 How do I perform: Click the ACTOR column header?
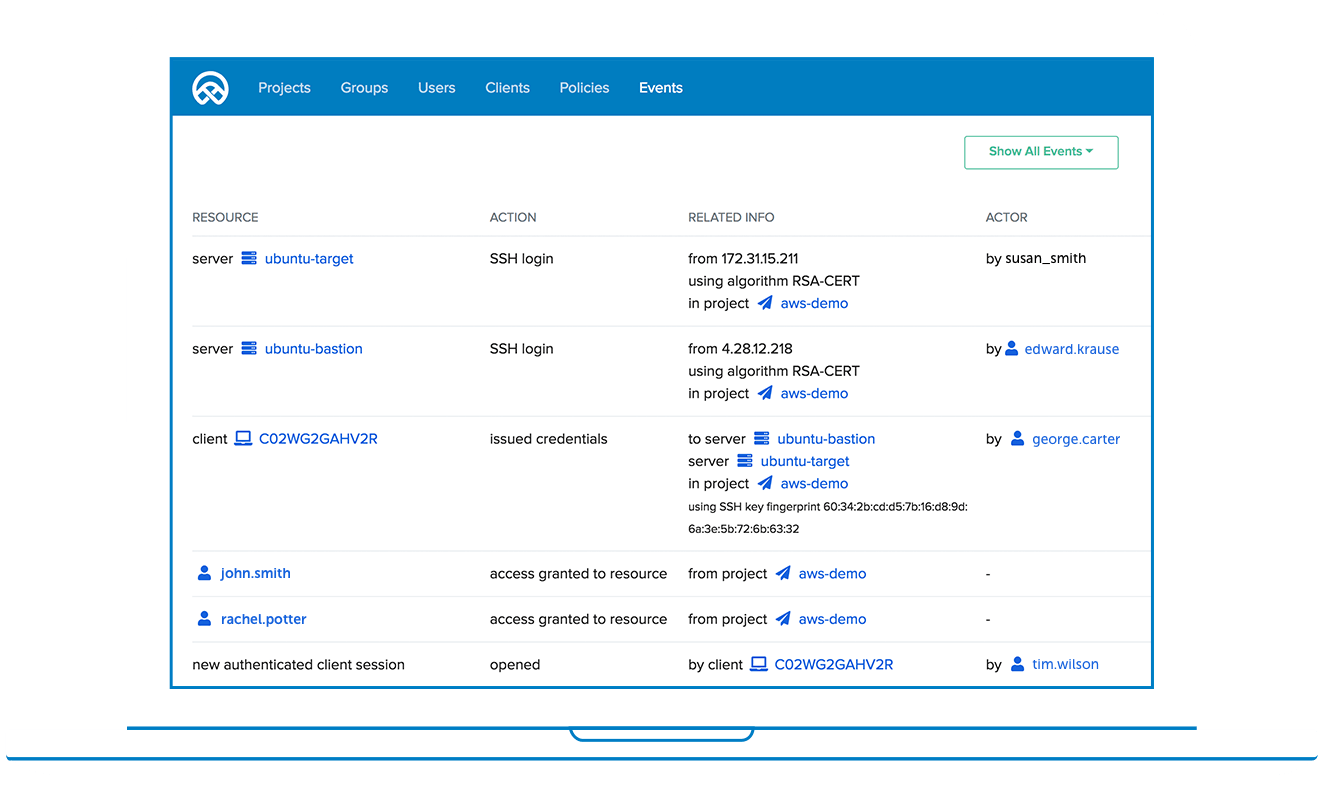(1007, 217)
